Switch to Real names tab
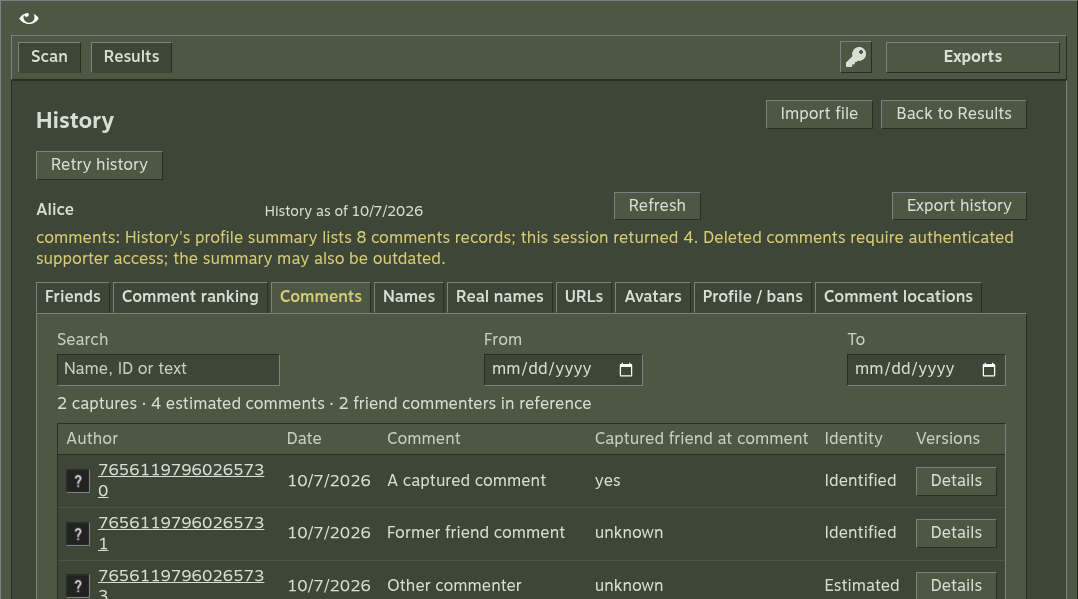1078x599 pixels. tap(500, 297)
